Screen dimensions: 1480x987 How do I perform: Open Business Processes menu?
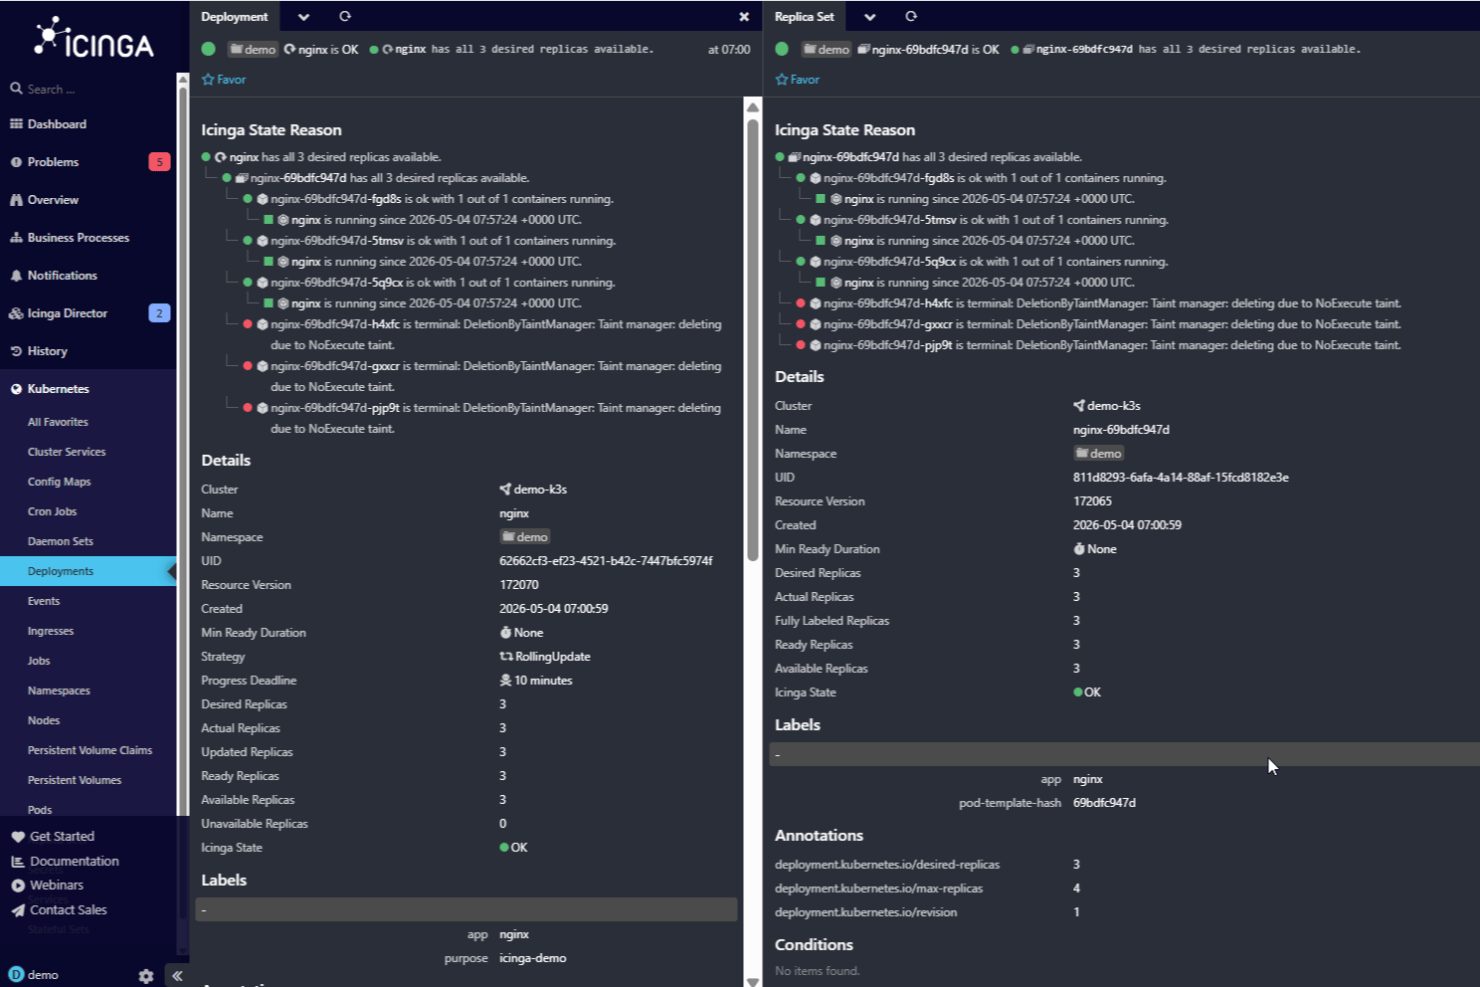(78, 238)
